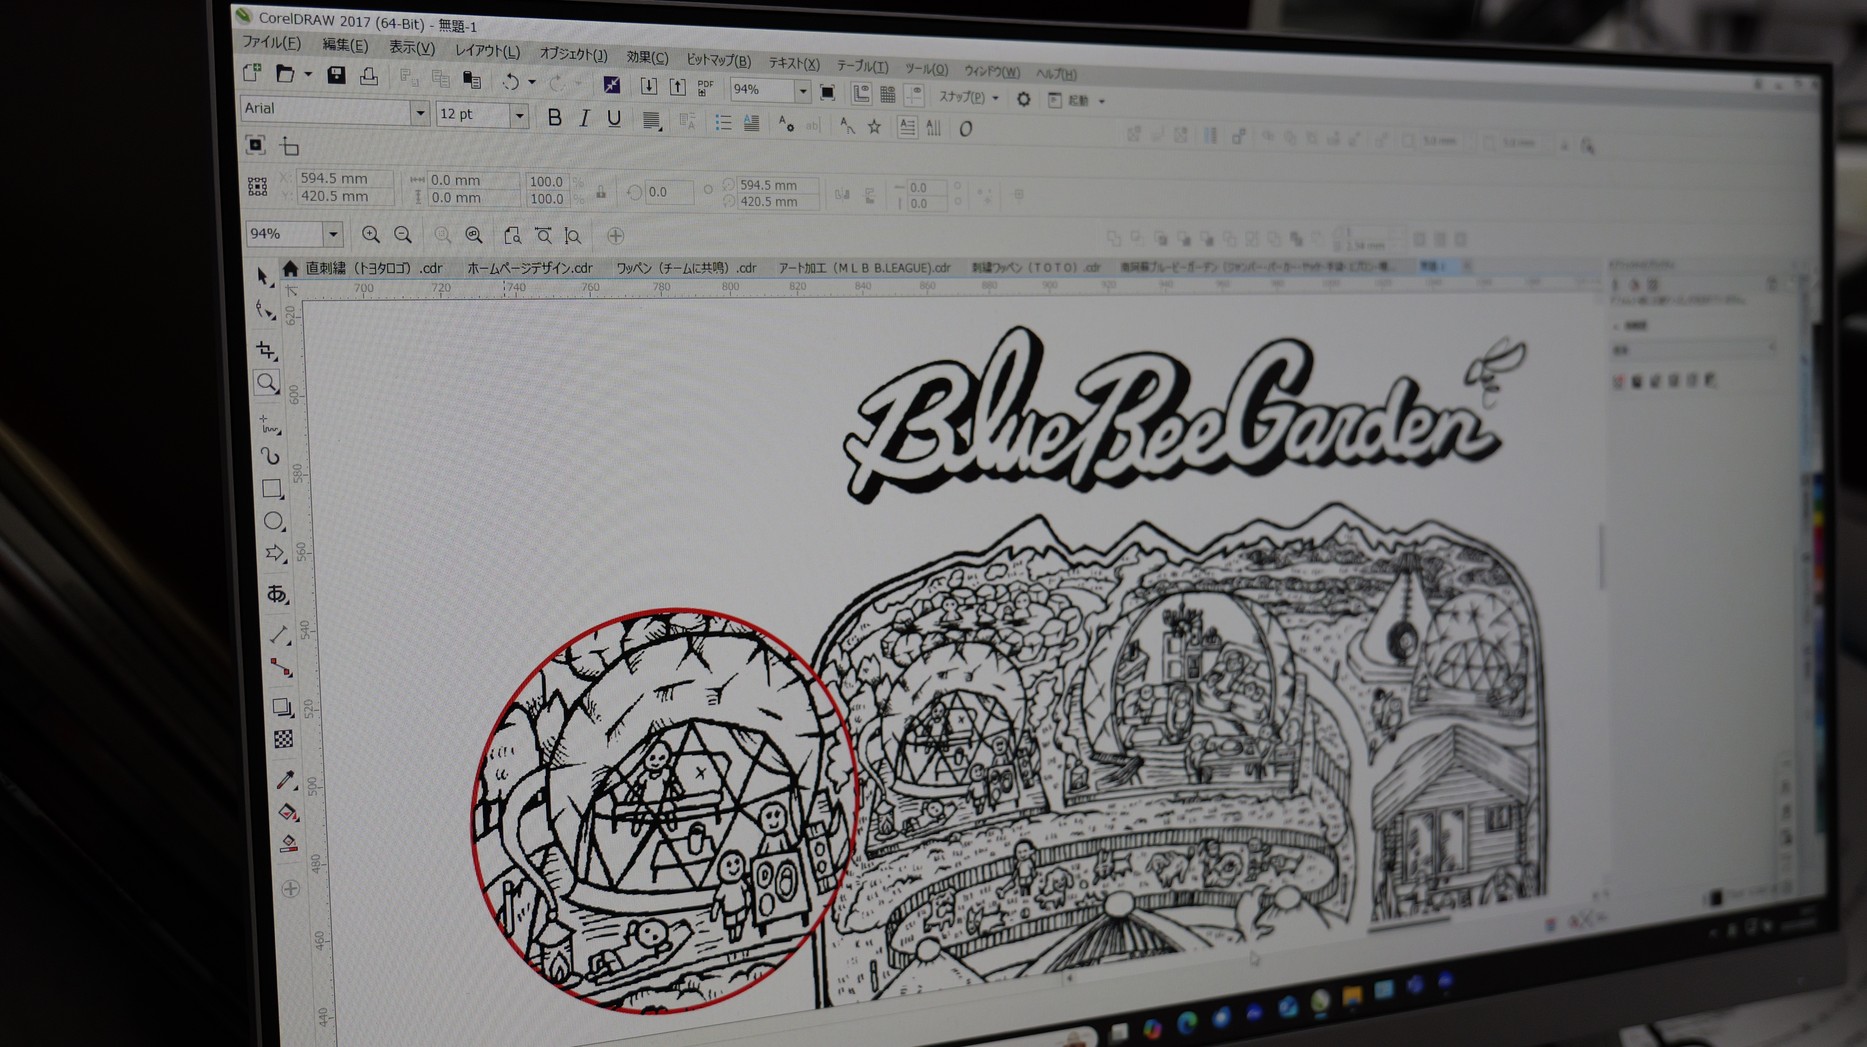Toggle Underline text formatting
Screen dimensions: 1867x1047
tap(614, 119)
